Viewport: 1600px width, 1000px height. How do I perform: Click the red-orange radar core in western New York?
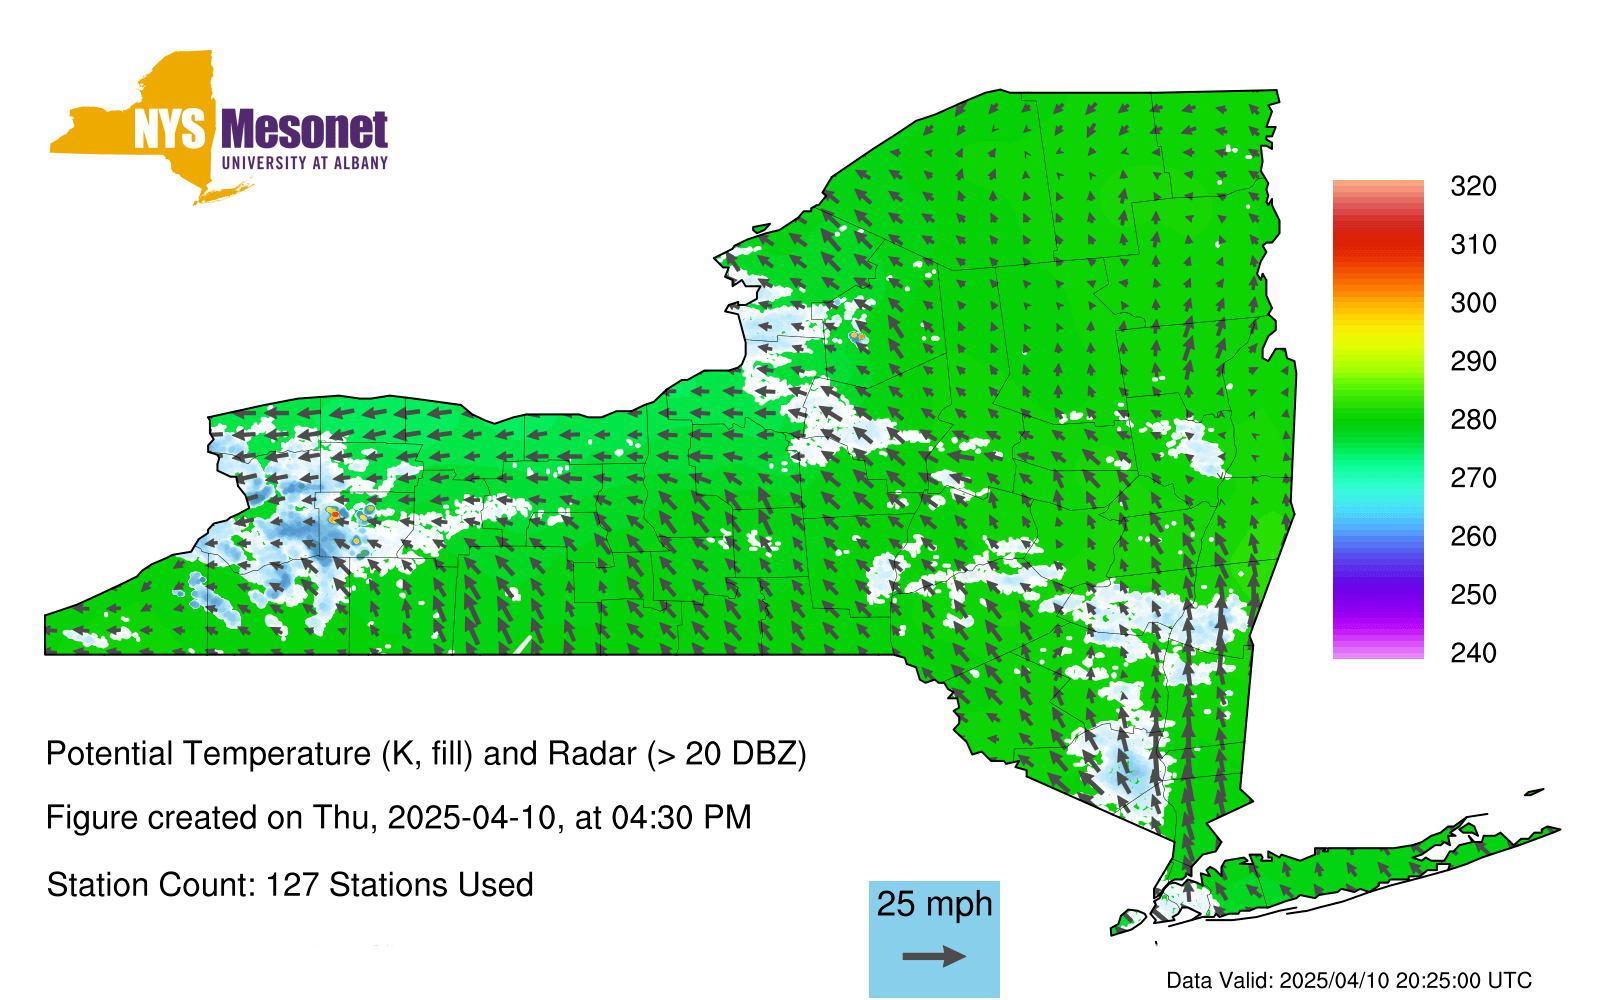pos(333,515)
